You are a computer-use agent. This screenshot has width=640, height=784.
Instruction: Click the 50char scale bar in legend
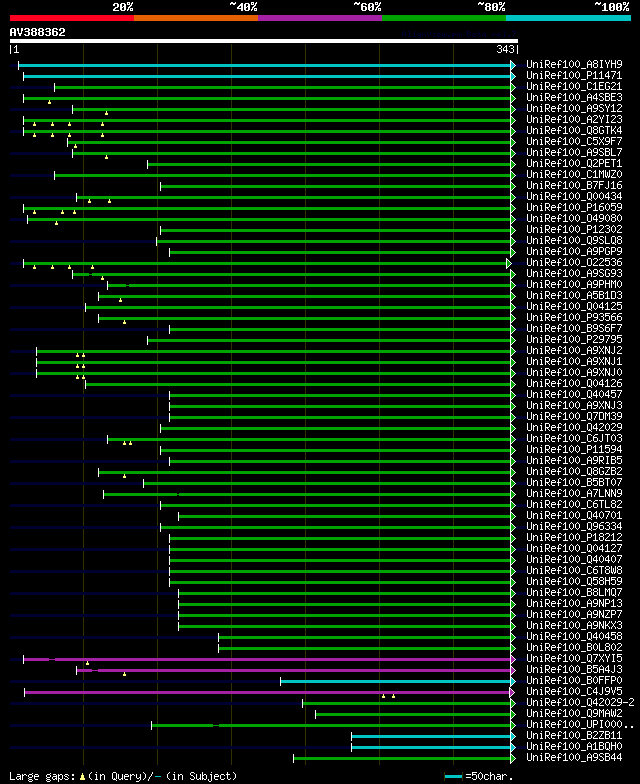click(x=453, y=776)
